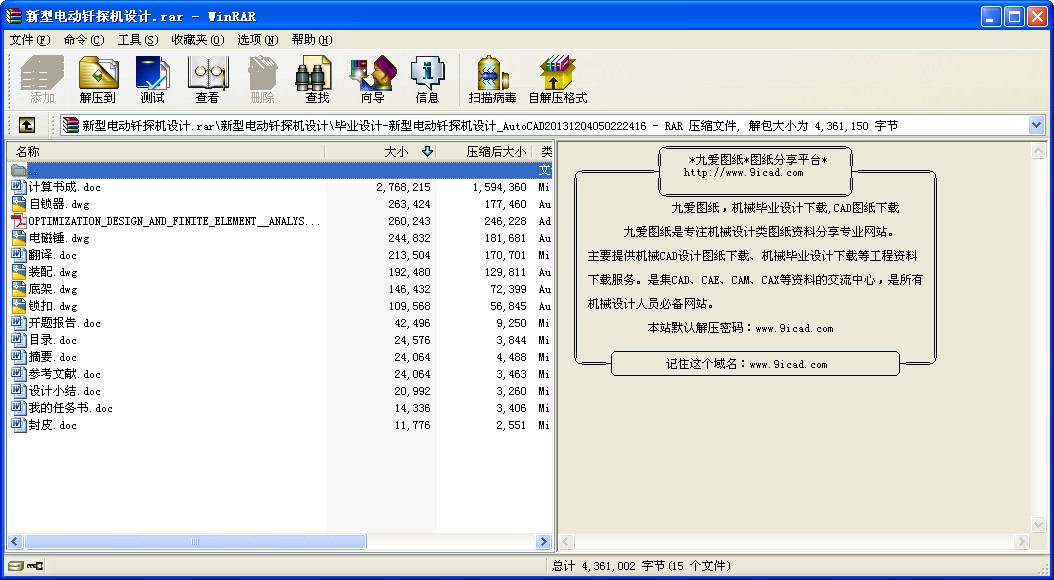Screen dimensions: 1054x580
Task: Click the 目录.doc file icon
Action: coord(19,340)
